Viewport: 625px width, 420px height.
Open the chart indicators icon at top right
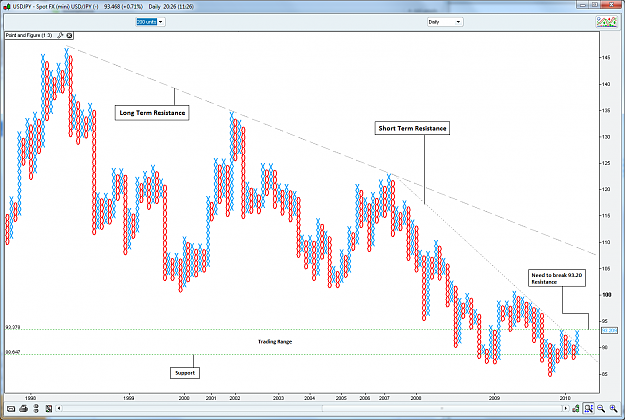pos(606,22)
